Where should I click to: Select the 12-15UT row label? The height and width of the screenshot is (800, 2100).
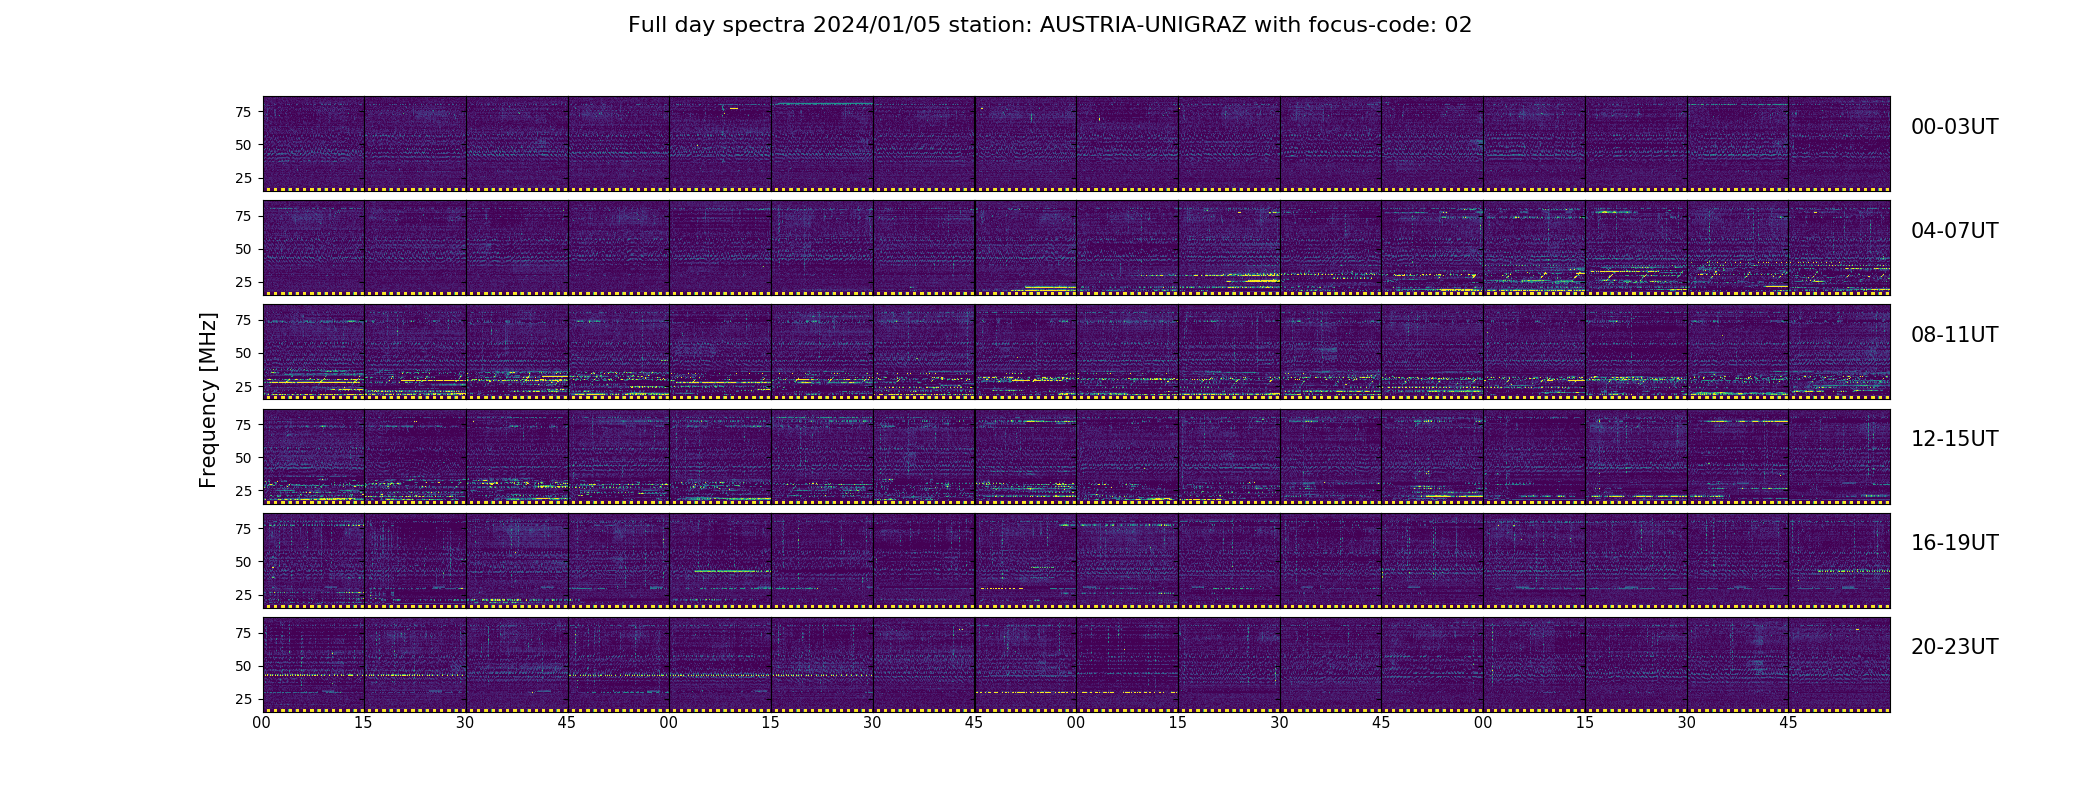1954,439
